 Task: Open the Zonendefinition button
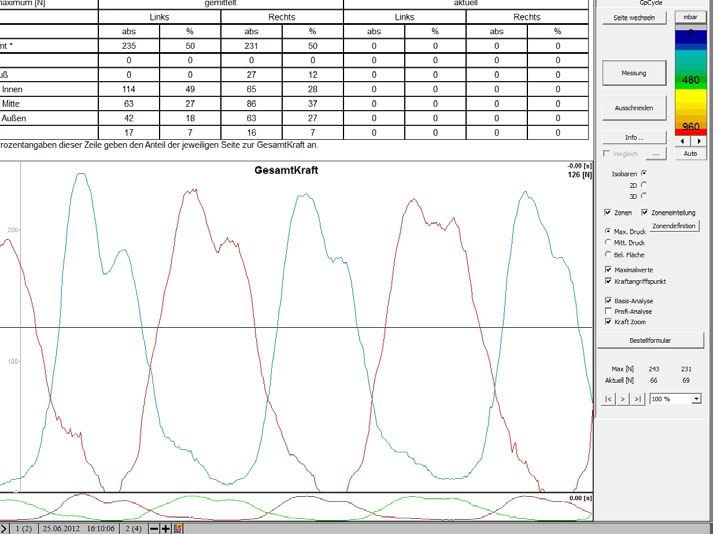[675, 226]
